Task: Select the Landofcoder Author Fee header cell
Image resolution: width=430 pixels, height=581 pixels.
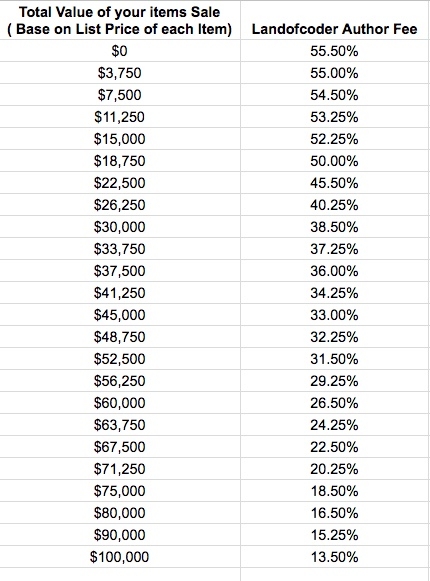Action: click(334, 20)
